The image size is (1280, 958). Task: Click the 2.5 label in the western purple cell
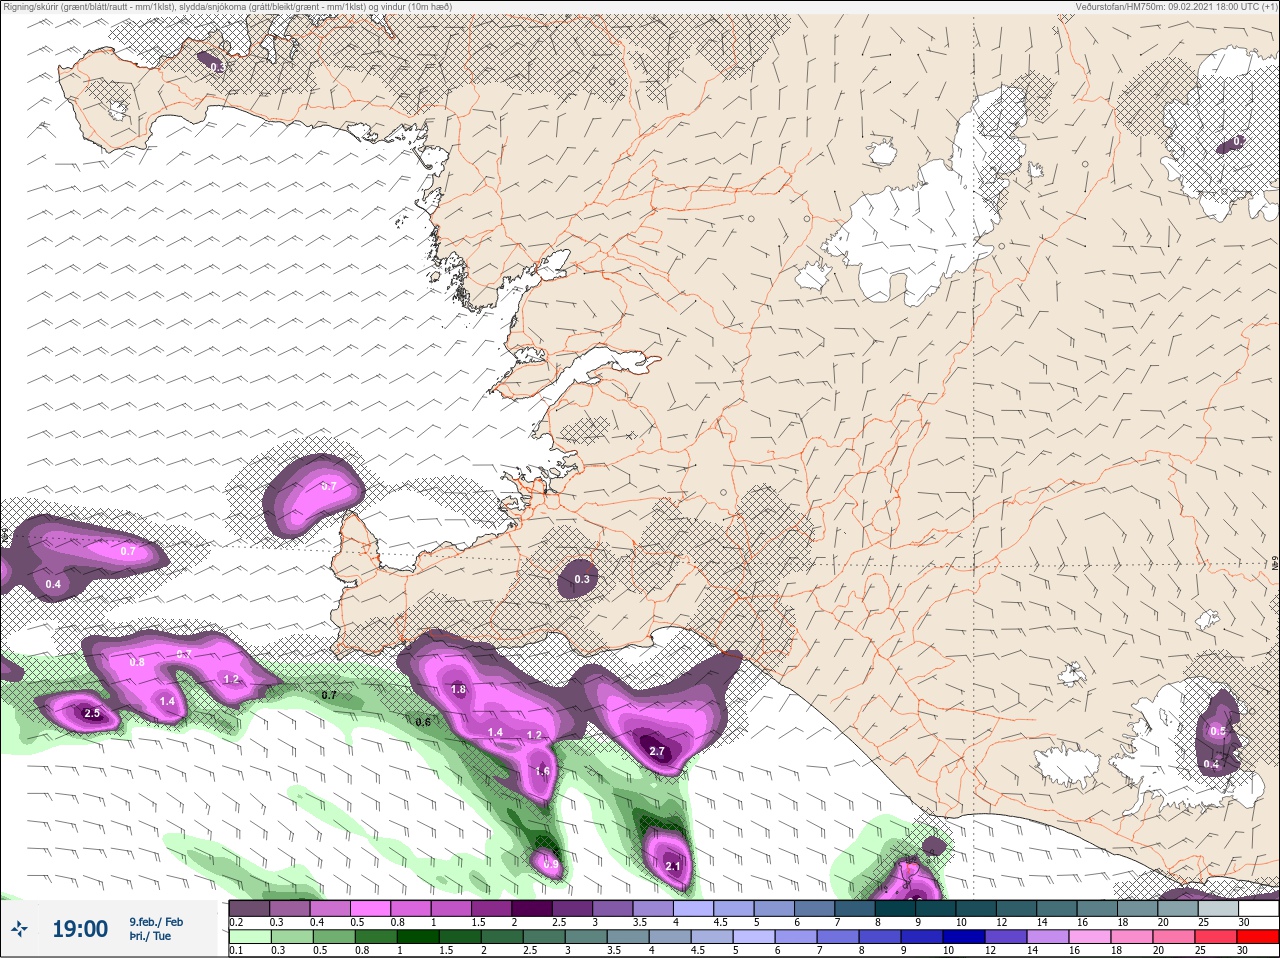tap(92, 714)
